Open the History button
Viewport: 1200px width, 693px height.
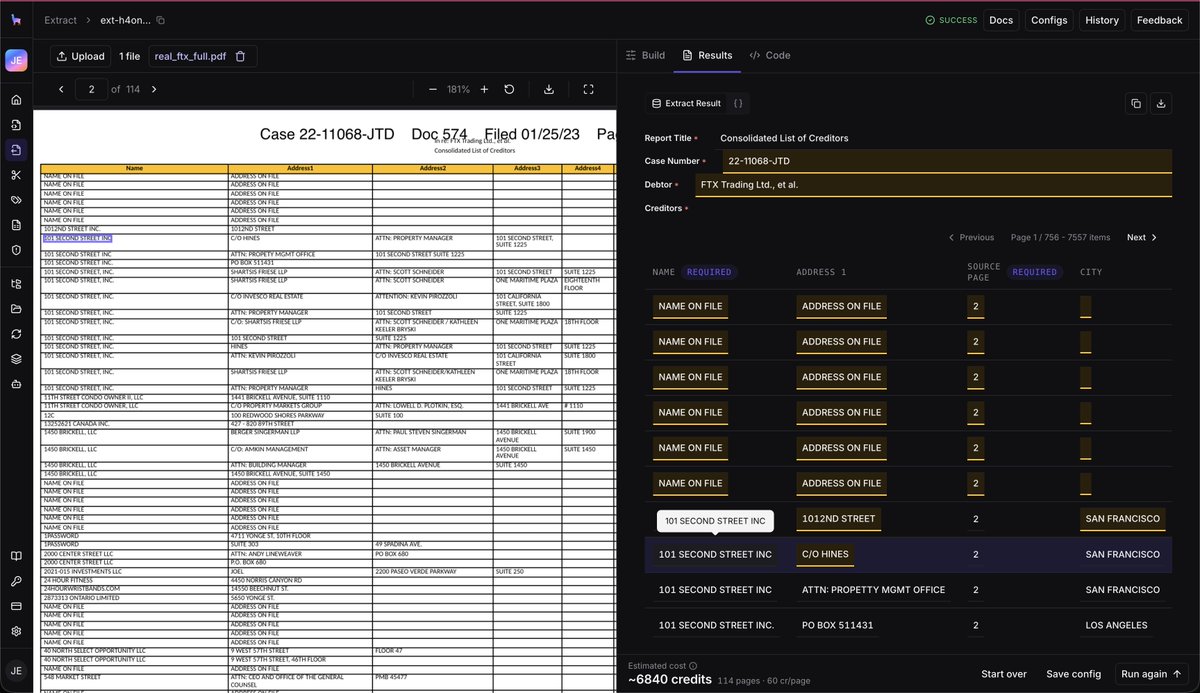tap(1102, 20)
